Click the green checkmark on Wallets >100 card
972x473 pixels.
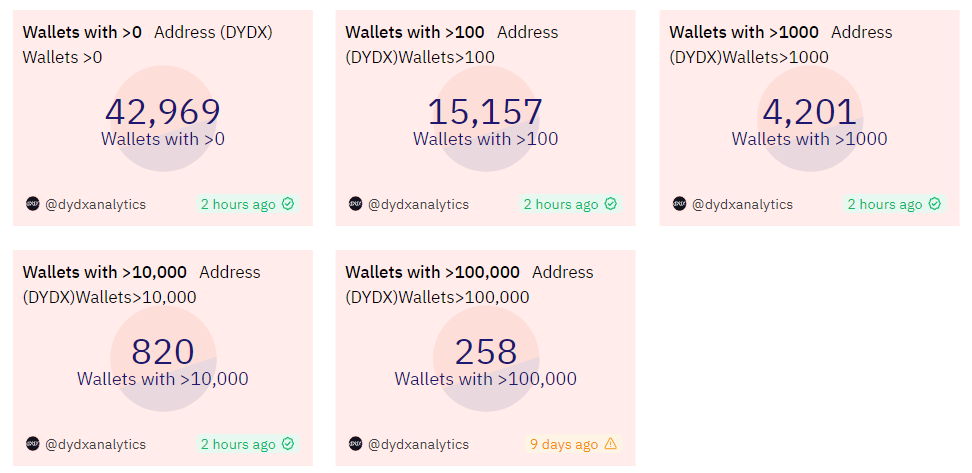[611, 204]
